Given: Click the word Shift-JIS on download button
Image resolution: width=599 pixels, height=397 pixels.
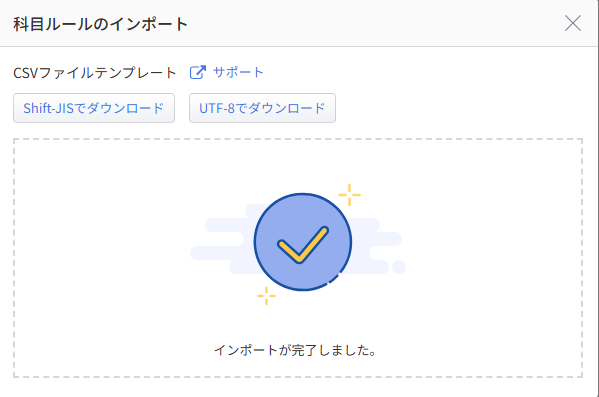Looking at the screenshot, I should coord(48,108).
